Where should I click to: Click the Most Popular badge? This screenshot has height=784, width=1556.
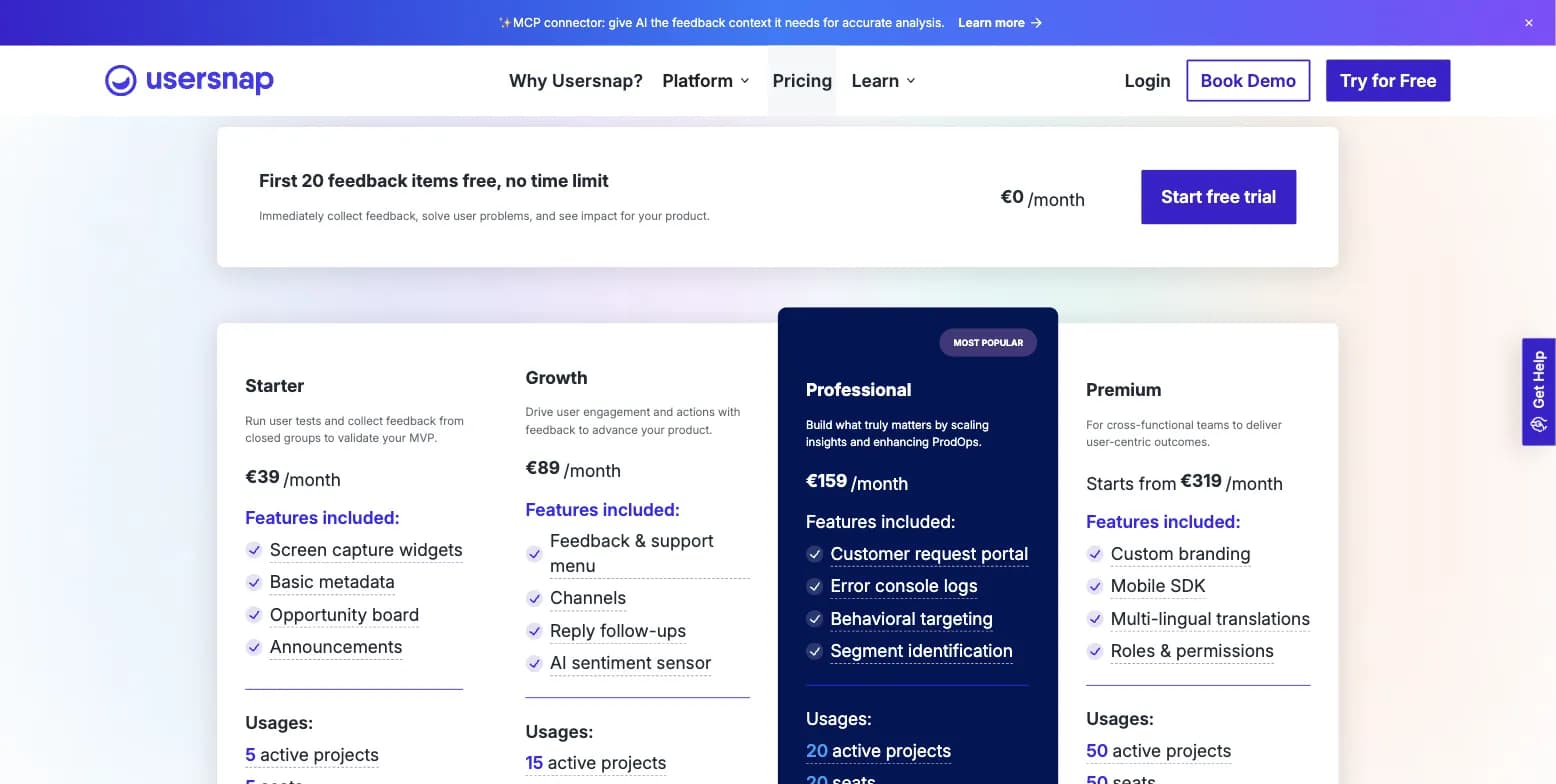988,343
